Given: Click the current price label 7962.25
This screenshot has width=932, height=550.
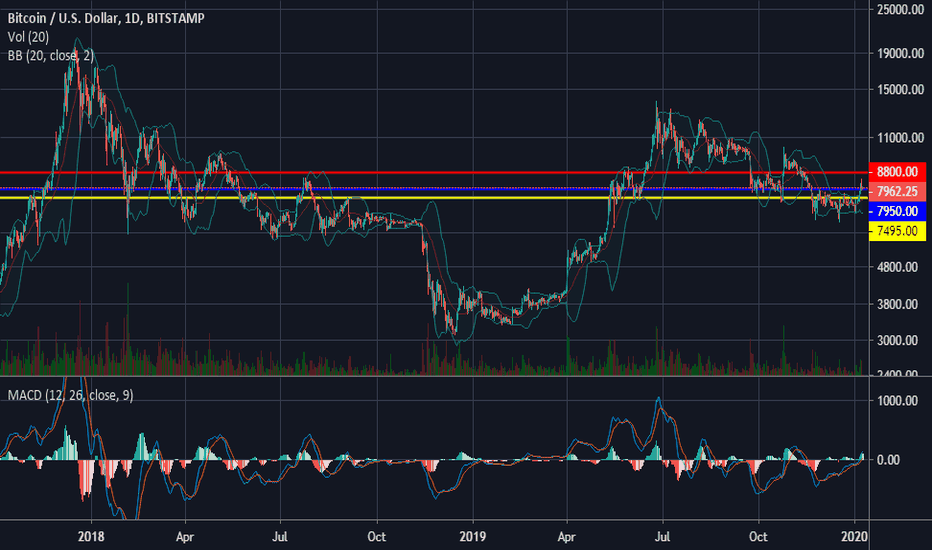Looking at the screenshot, I should point(897,191).
